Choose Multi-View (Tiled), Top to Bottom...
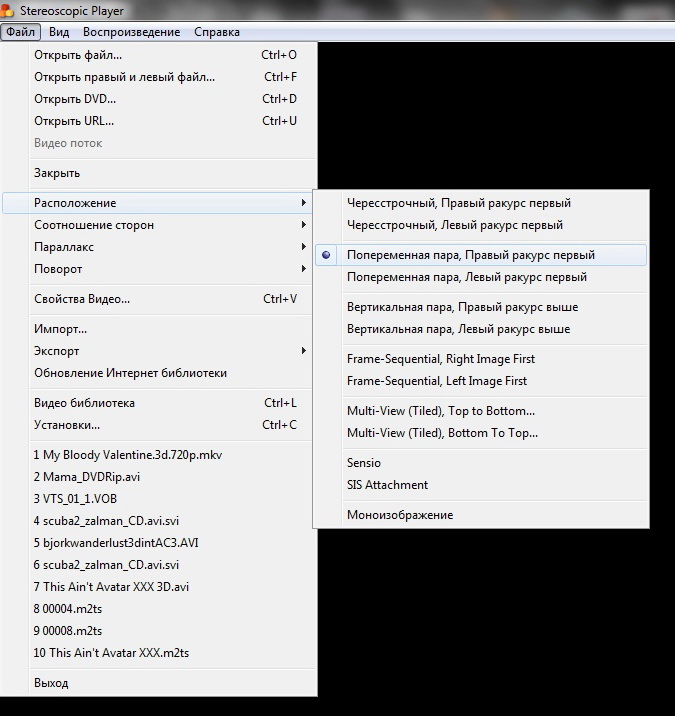This screenshot has height=716, width=675. pyautogui.click(x=481, y=411)
